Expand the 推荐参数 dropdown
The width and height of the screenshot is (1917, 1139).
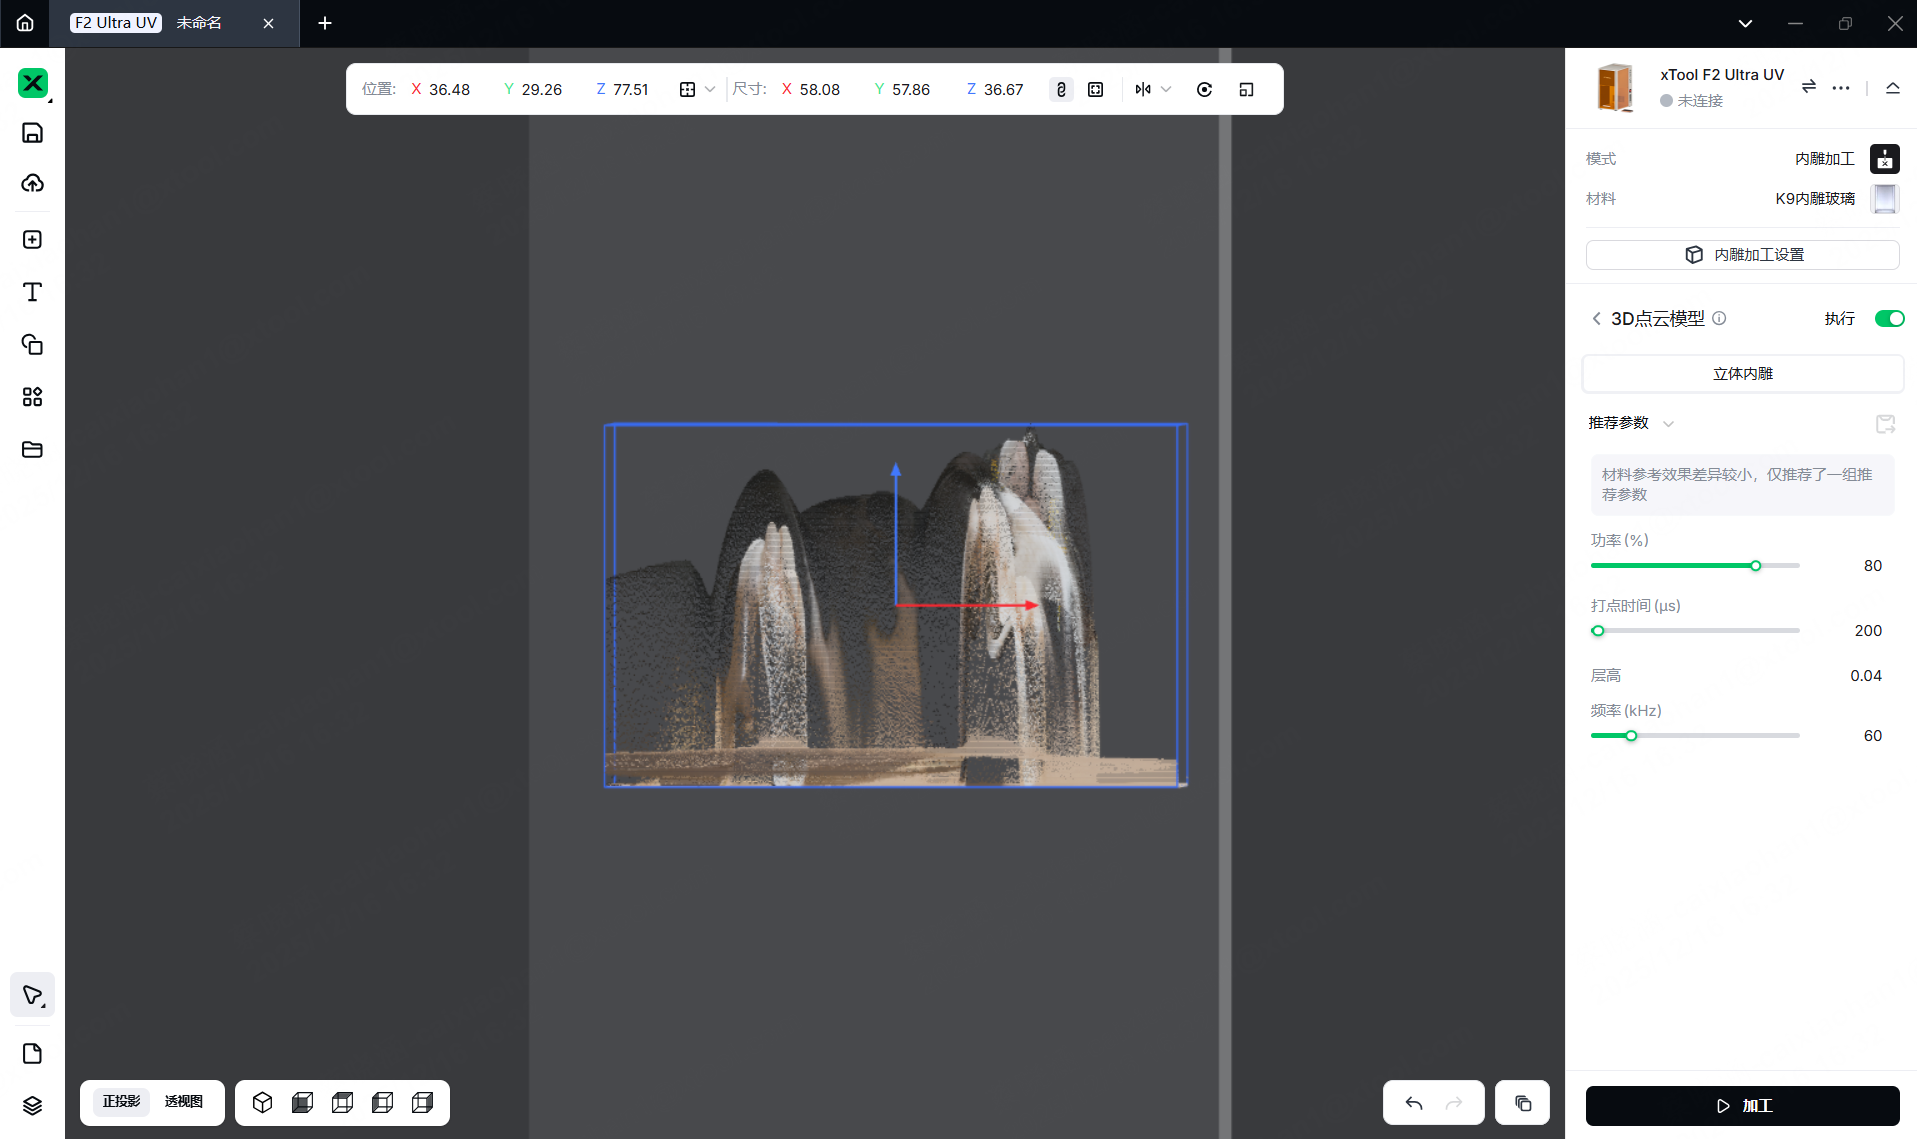[x=1667, y=424]
